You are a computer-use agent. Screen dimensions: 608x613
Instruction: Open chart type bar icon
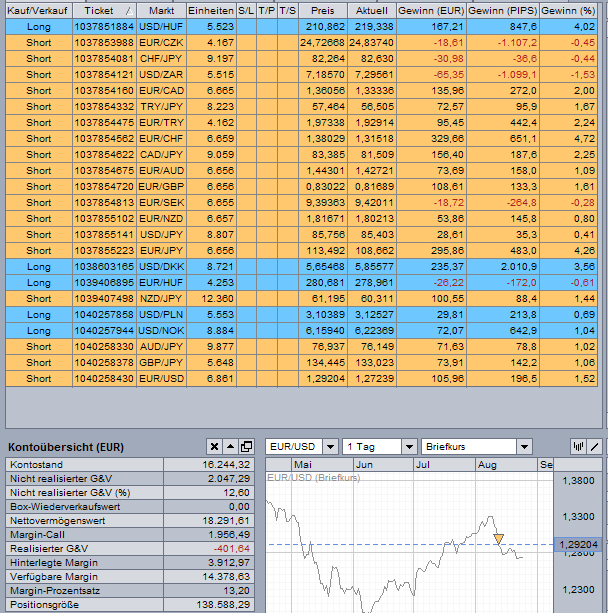coord(578,447)
